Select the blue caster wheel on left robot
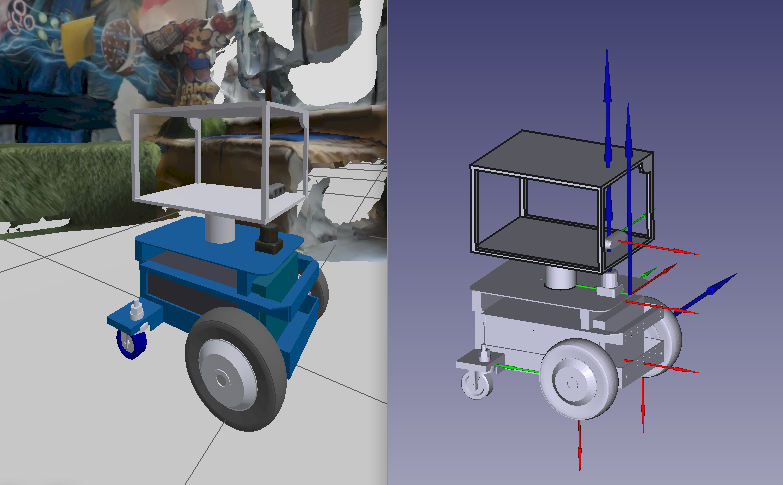Screen dimensions: 783x485 click(131, 343)
